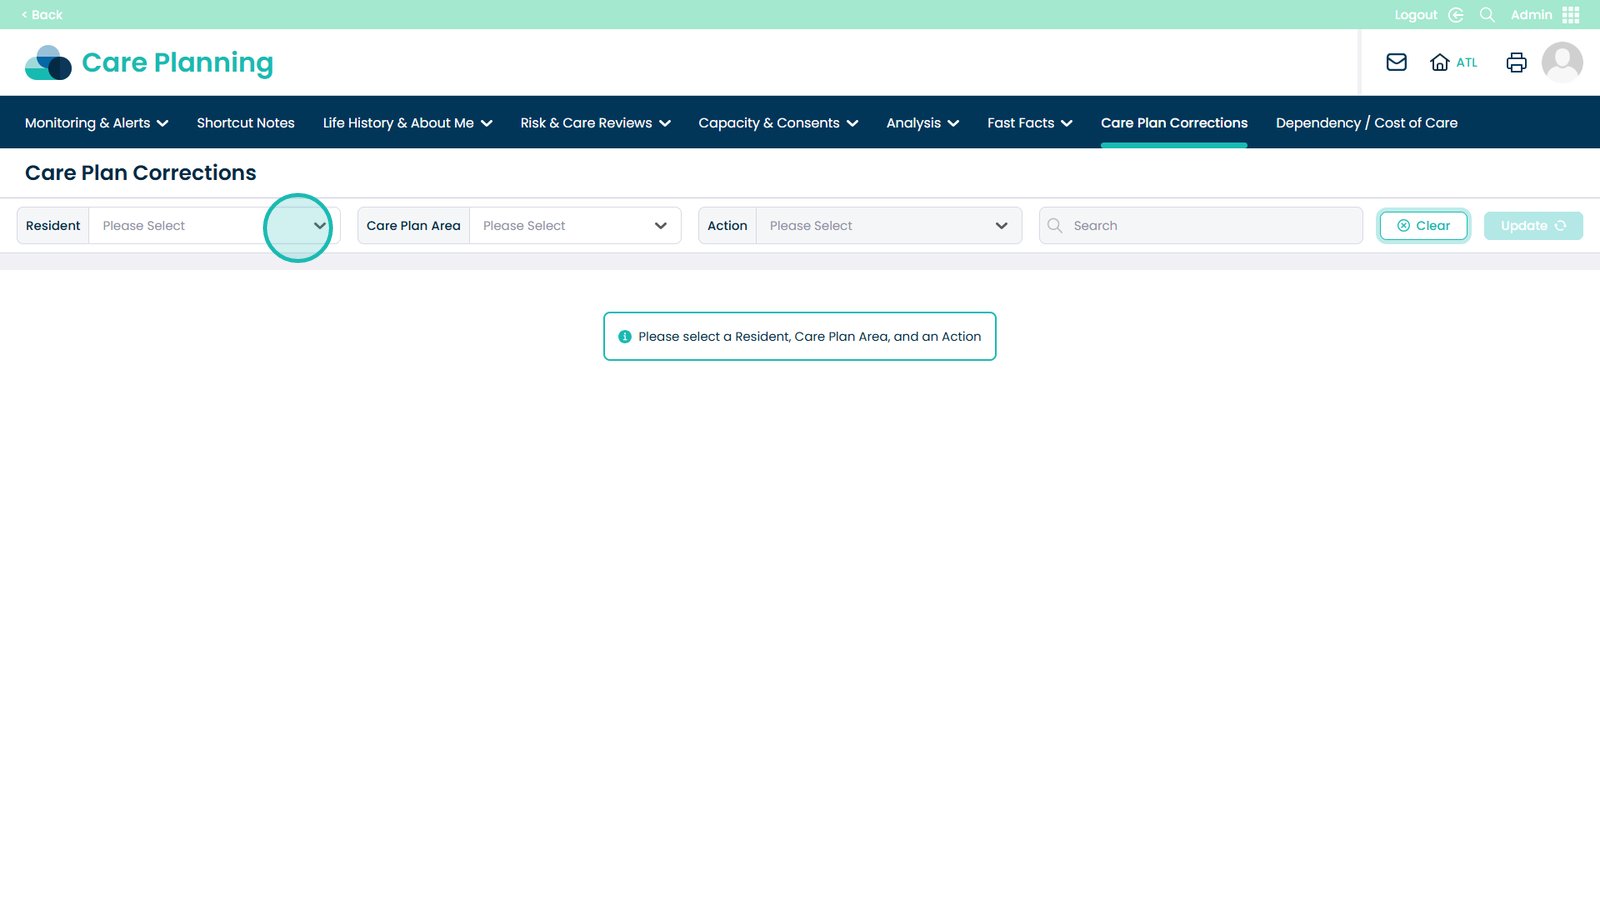Open the Admin link
Image resolution: width=1600 pixels, height=900 pixels.
(x=1531, y=15)
